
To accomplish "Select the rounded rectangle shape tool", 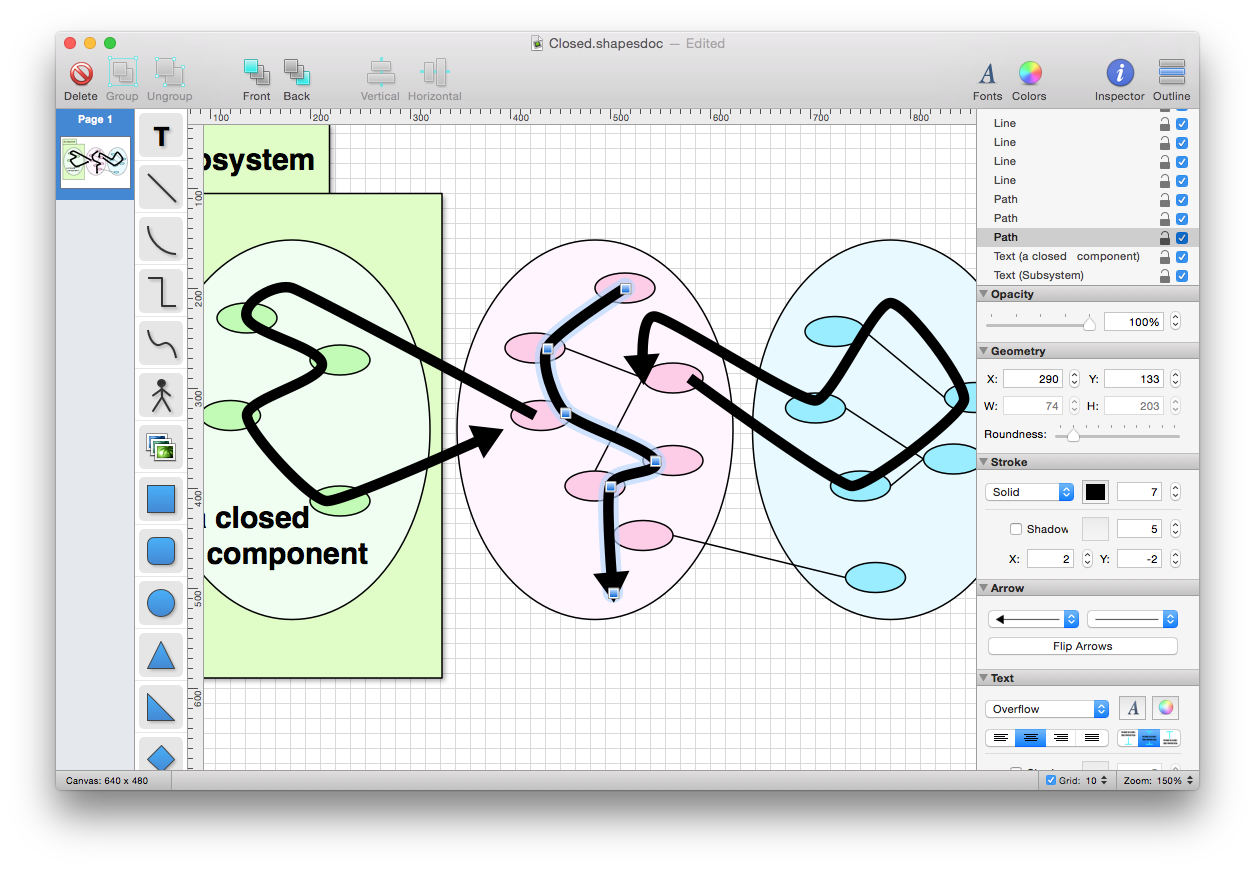I will coord(161,551).
